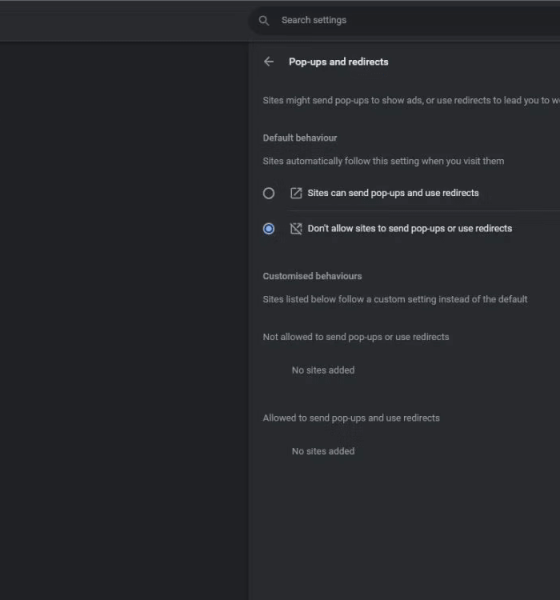Viewport: 560px width, 600px height.
Task: Click the Default behaviour heading
Action: [x=300, y=138]
